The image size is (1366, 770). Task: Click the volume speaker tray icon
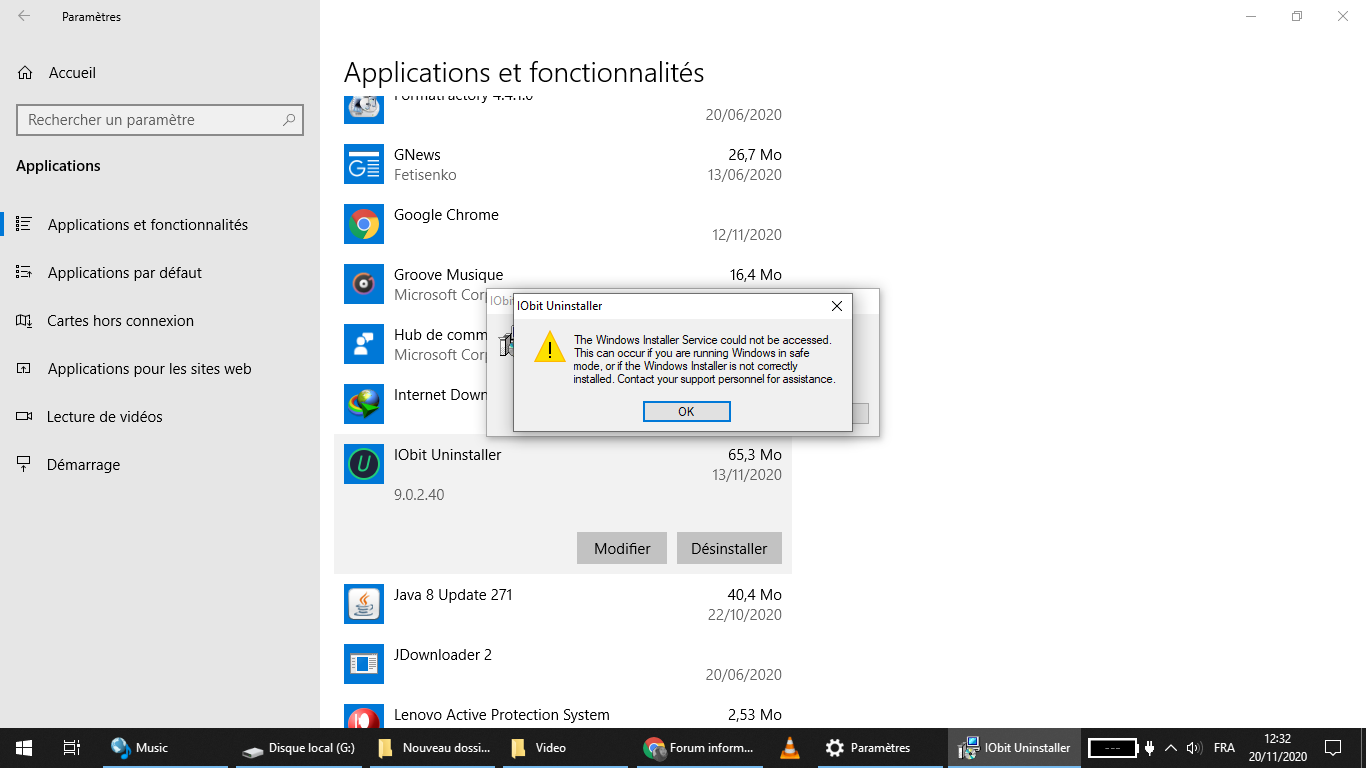pyautogui.click(x=1193, y=748)
